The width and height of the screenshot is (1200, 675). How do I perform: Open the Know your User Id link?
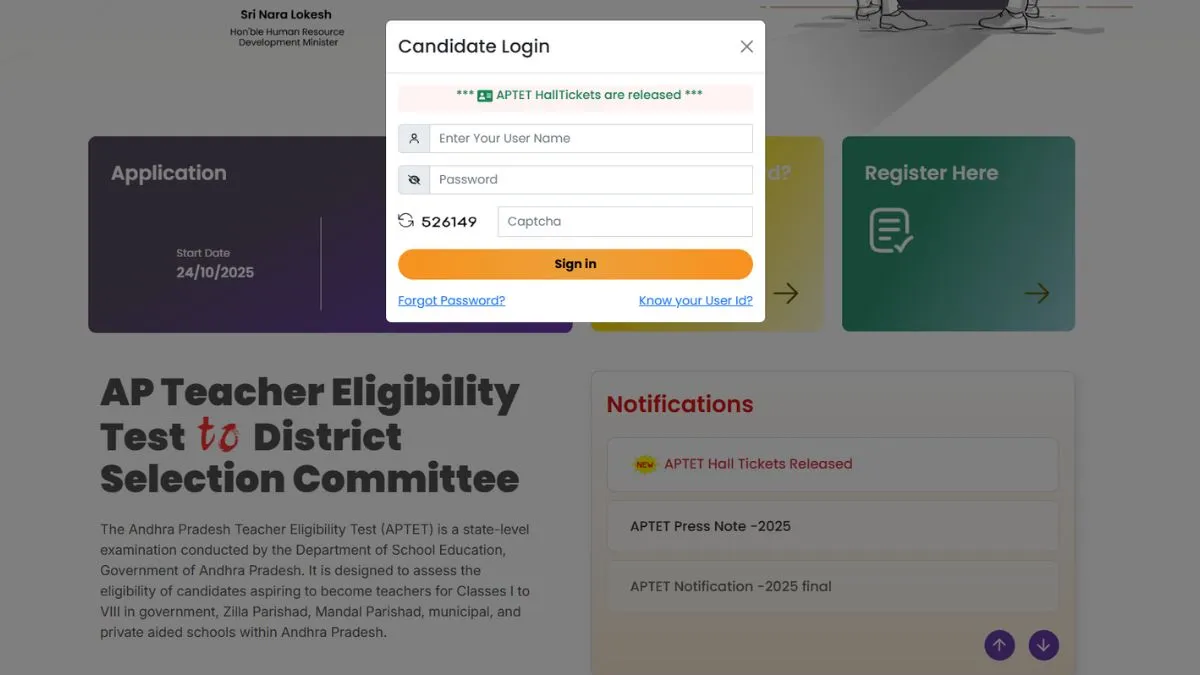pos(696,300)
